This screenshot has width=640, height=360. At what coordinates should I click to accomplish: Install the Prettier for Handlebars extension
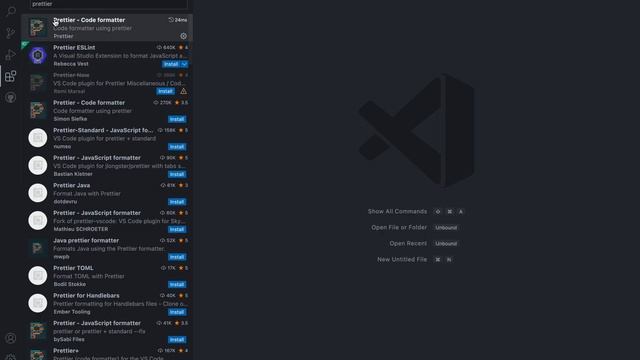coord(177,312)
